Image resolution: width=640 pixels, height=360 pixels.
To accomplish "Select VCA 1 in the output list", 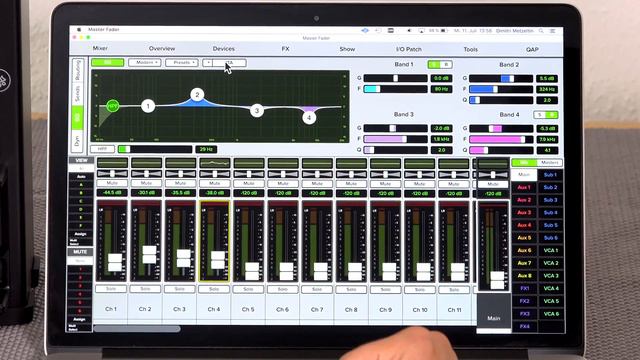I will pyautogui.click(x=551, y=250).
